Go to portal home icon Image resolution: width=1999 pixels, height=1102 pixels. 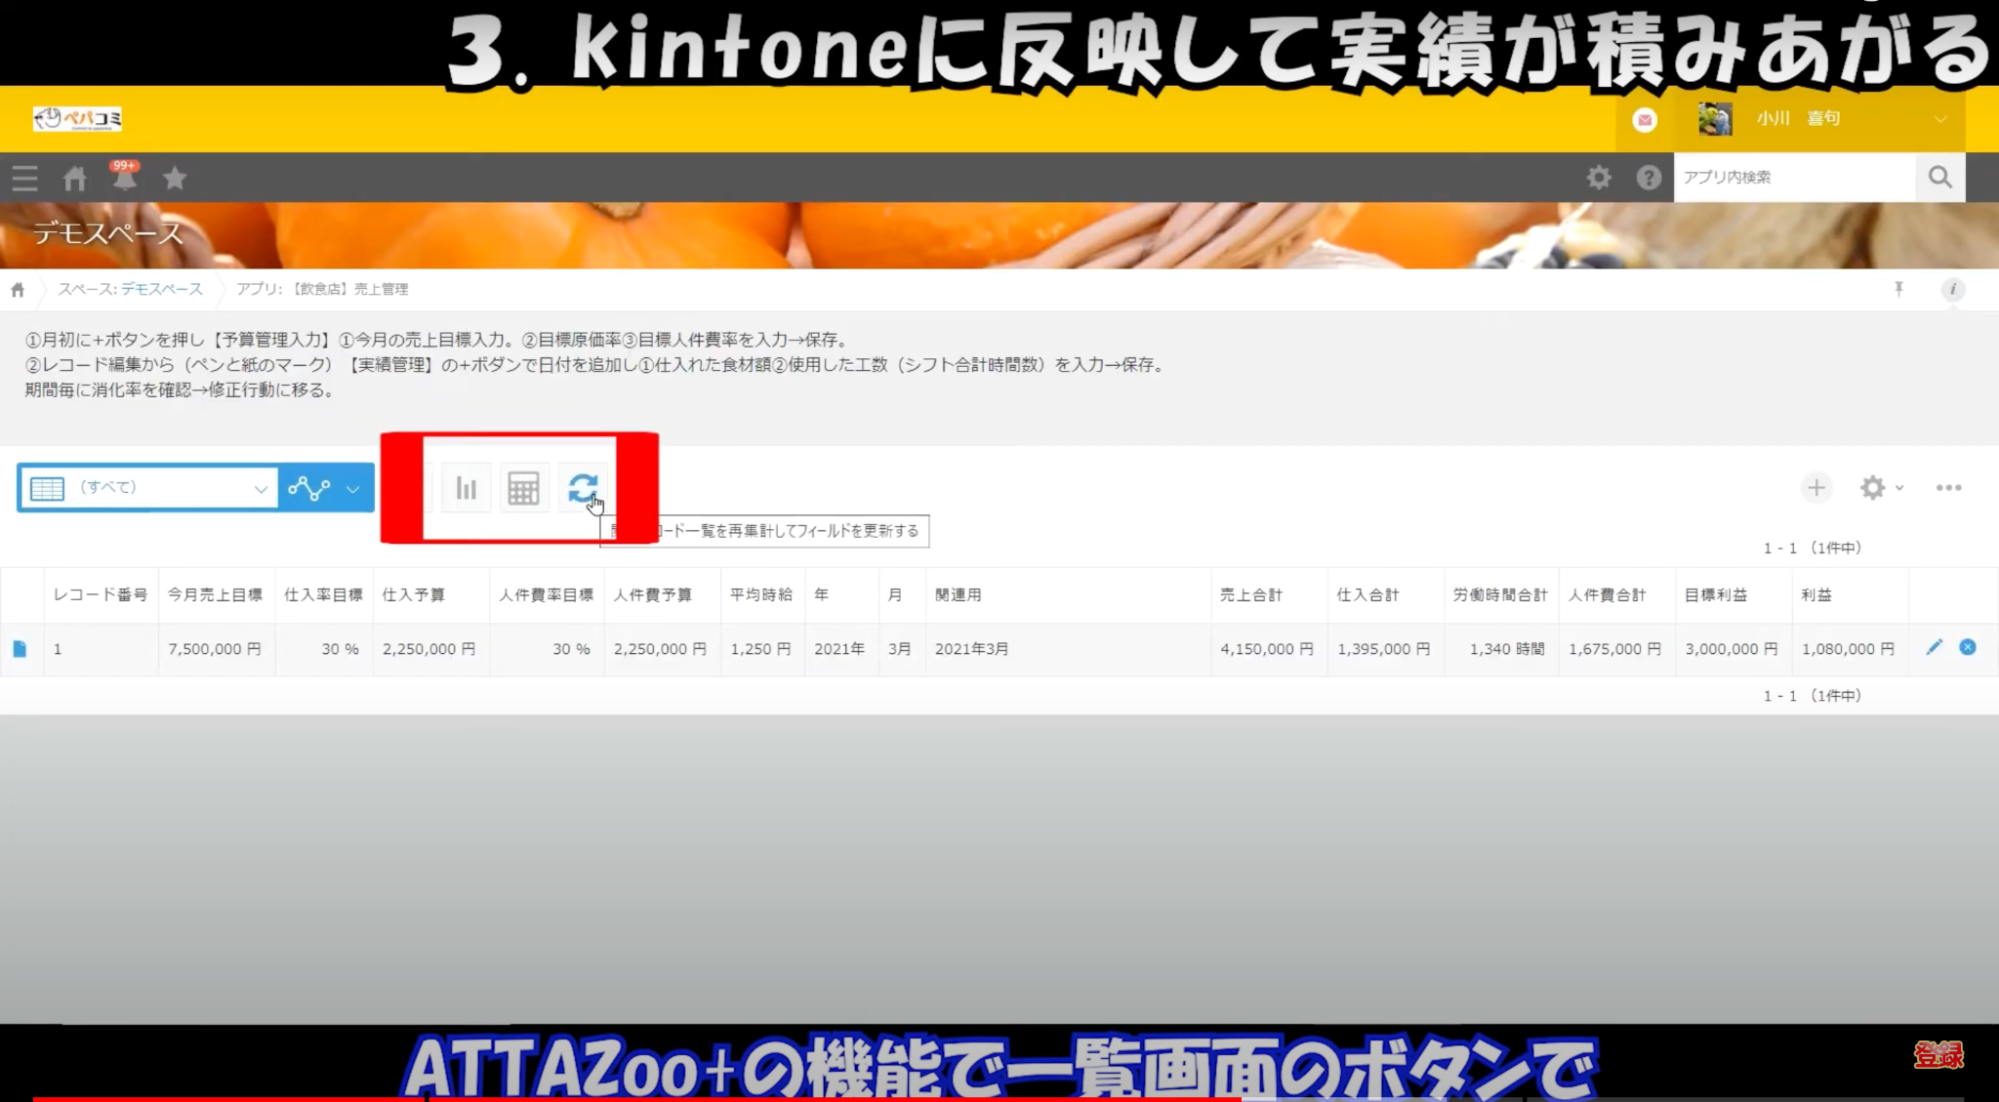pos(75,179)
